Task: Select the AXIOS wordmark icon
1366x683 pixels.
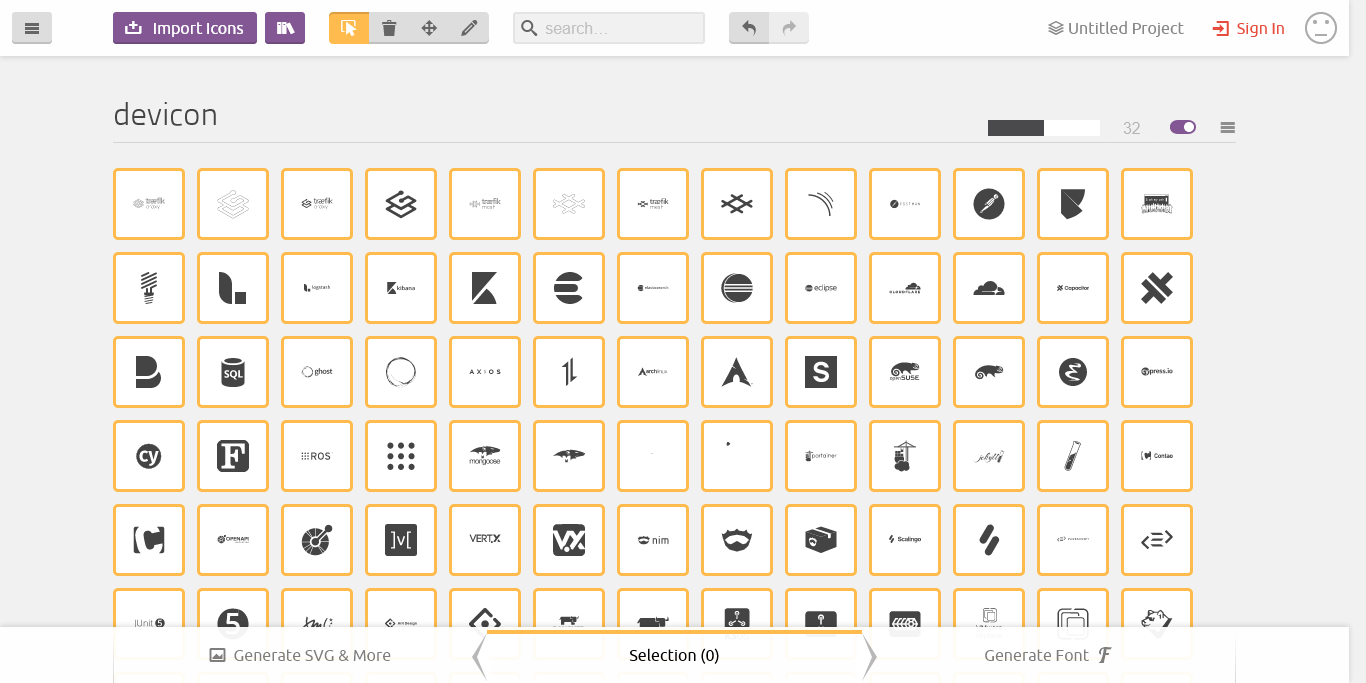Action: pos(485,372)
